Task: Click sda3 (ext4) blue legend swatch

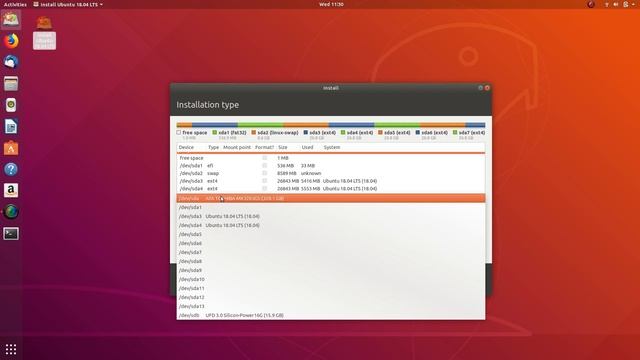Action: pyautogui.click(x=305, y=133)
